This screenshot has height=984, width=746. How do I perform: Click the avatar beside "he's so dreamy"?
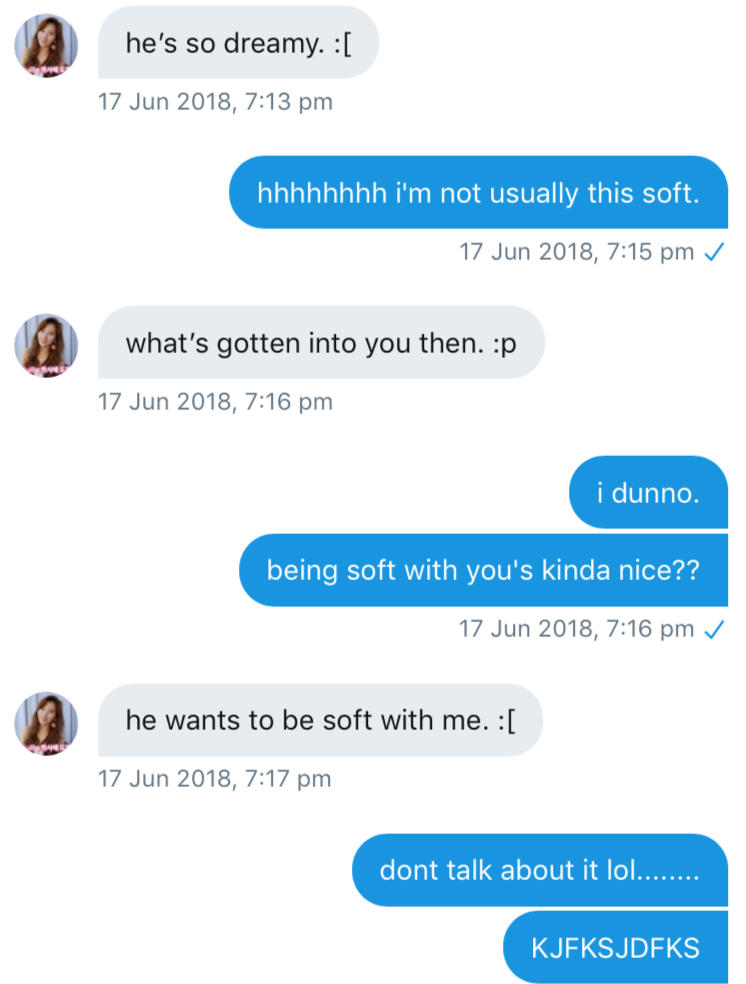tap(46, 46)
